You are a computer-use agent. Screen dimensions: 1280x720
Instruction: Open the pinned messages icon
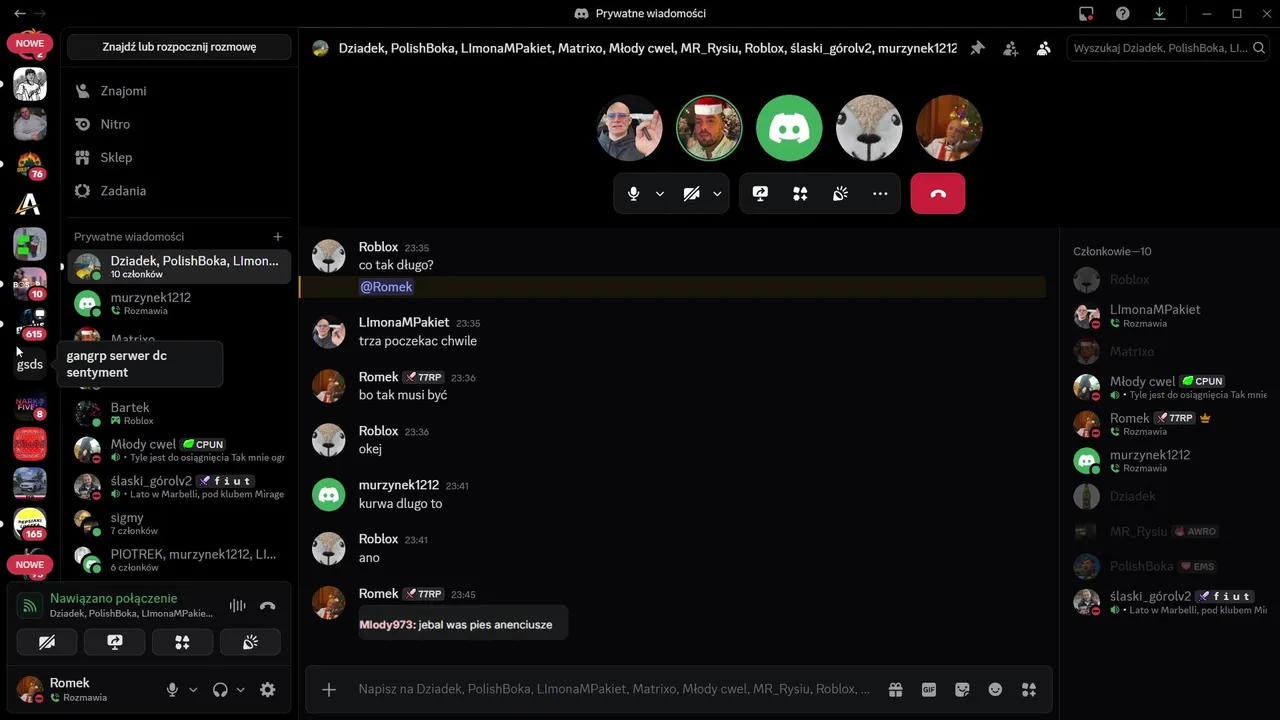[978, 48]
